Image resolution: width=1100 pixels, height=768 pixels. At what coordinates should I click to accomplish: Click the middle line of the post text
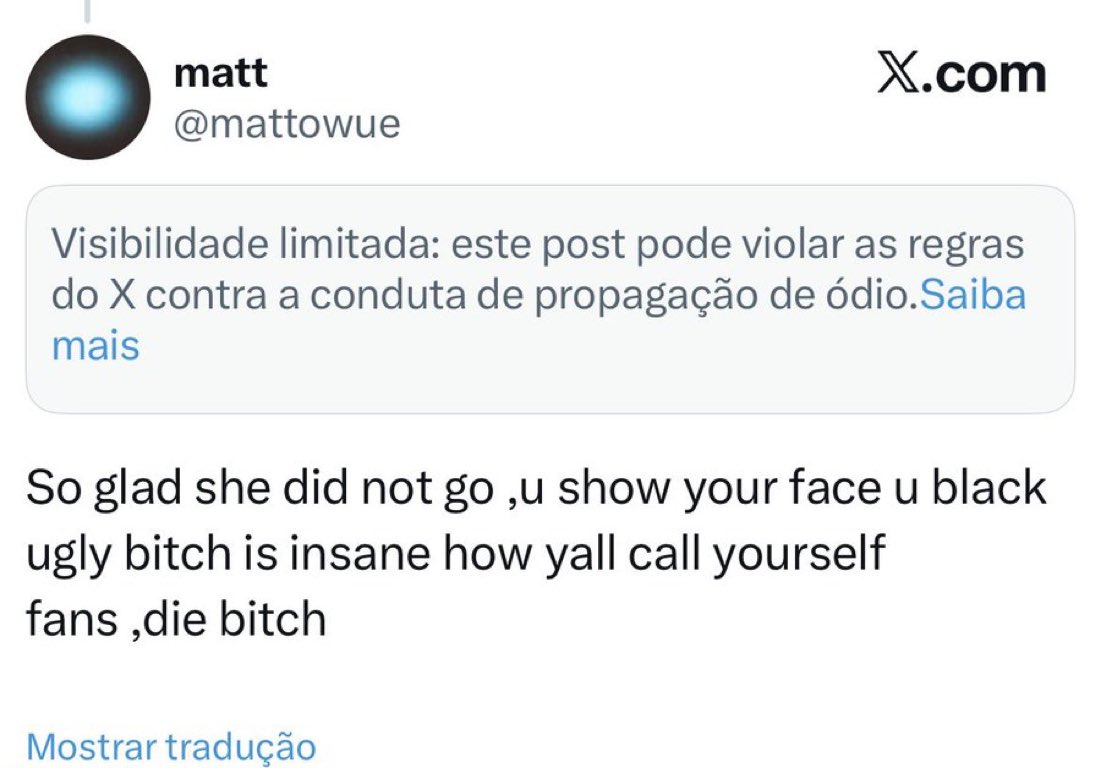coord(456,554)
